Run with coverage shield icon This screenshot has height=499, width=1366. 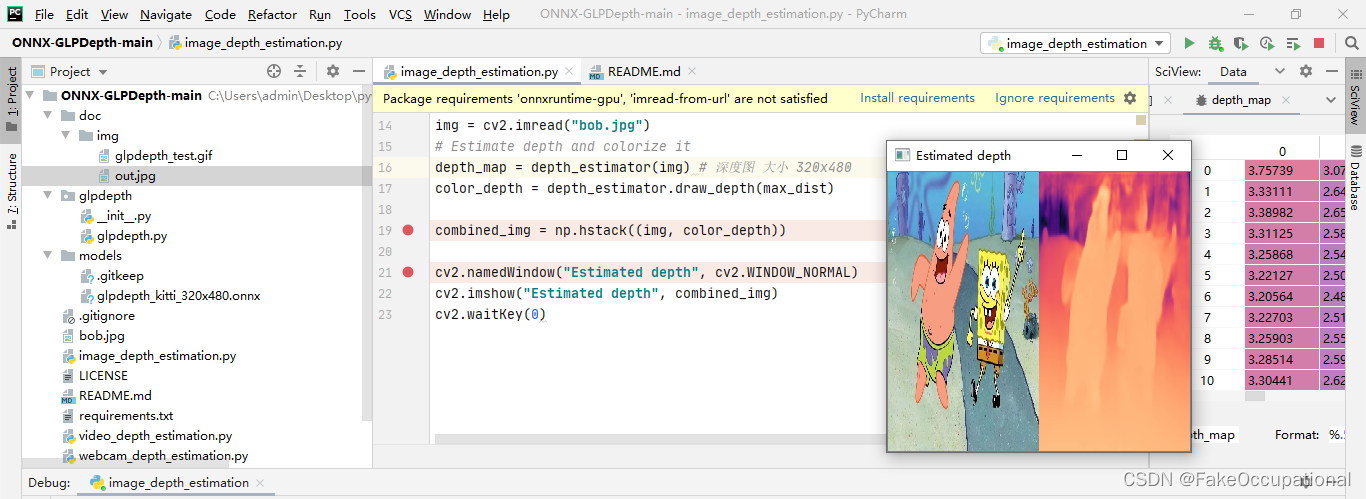(x=1241, y=43)
